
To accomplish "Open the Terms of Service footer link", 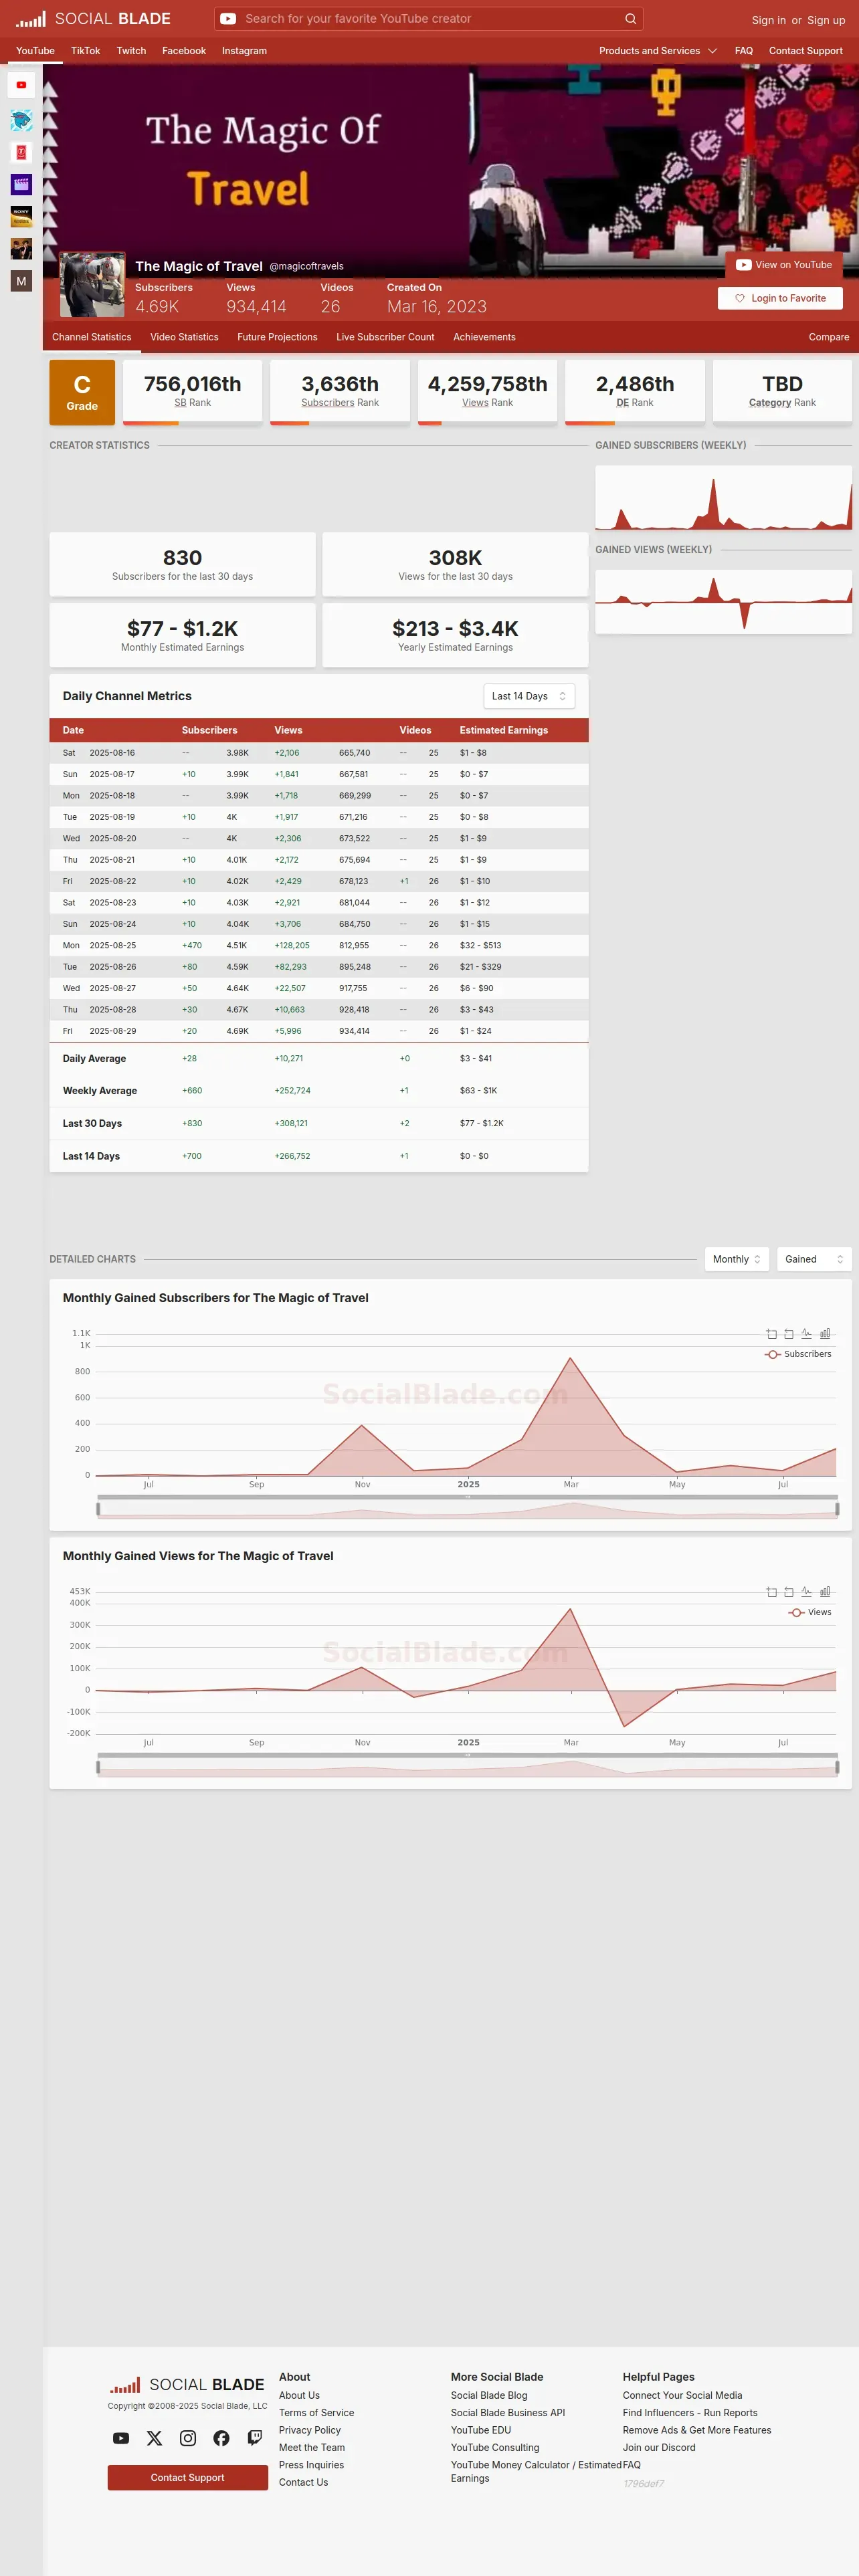I will pos(316,2413).
